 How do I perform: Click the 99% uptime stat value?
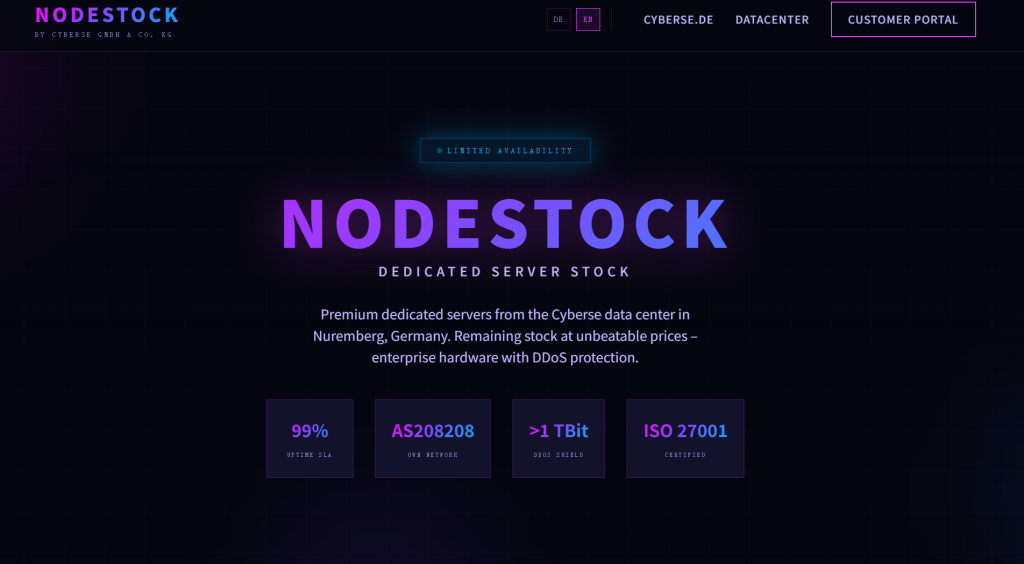click(310, 431)
